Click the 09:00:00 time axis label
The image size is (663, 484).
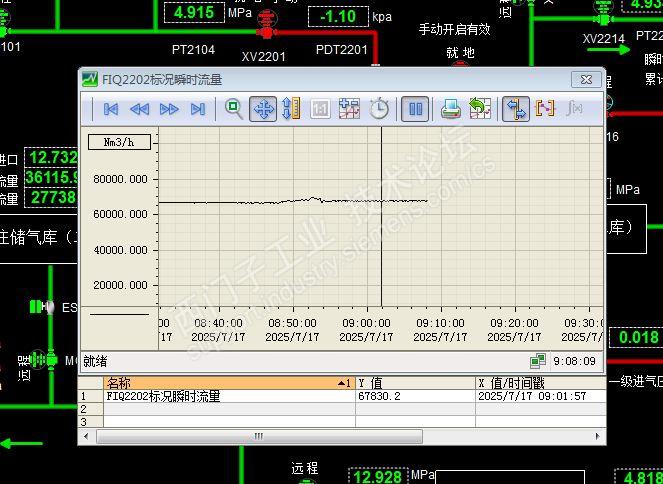[366, 323]
